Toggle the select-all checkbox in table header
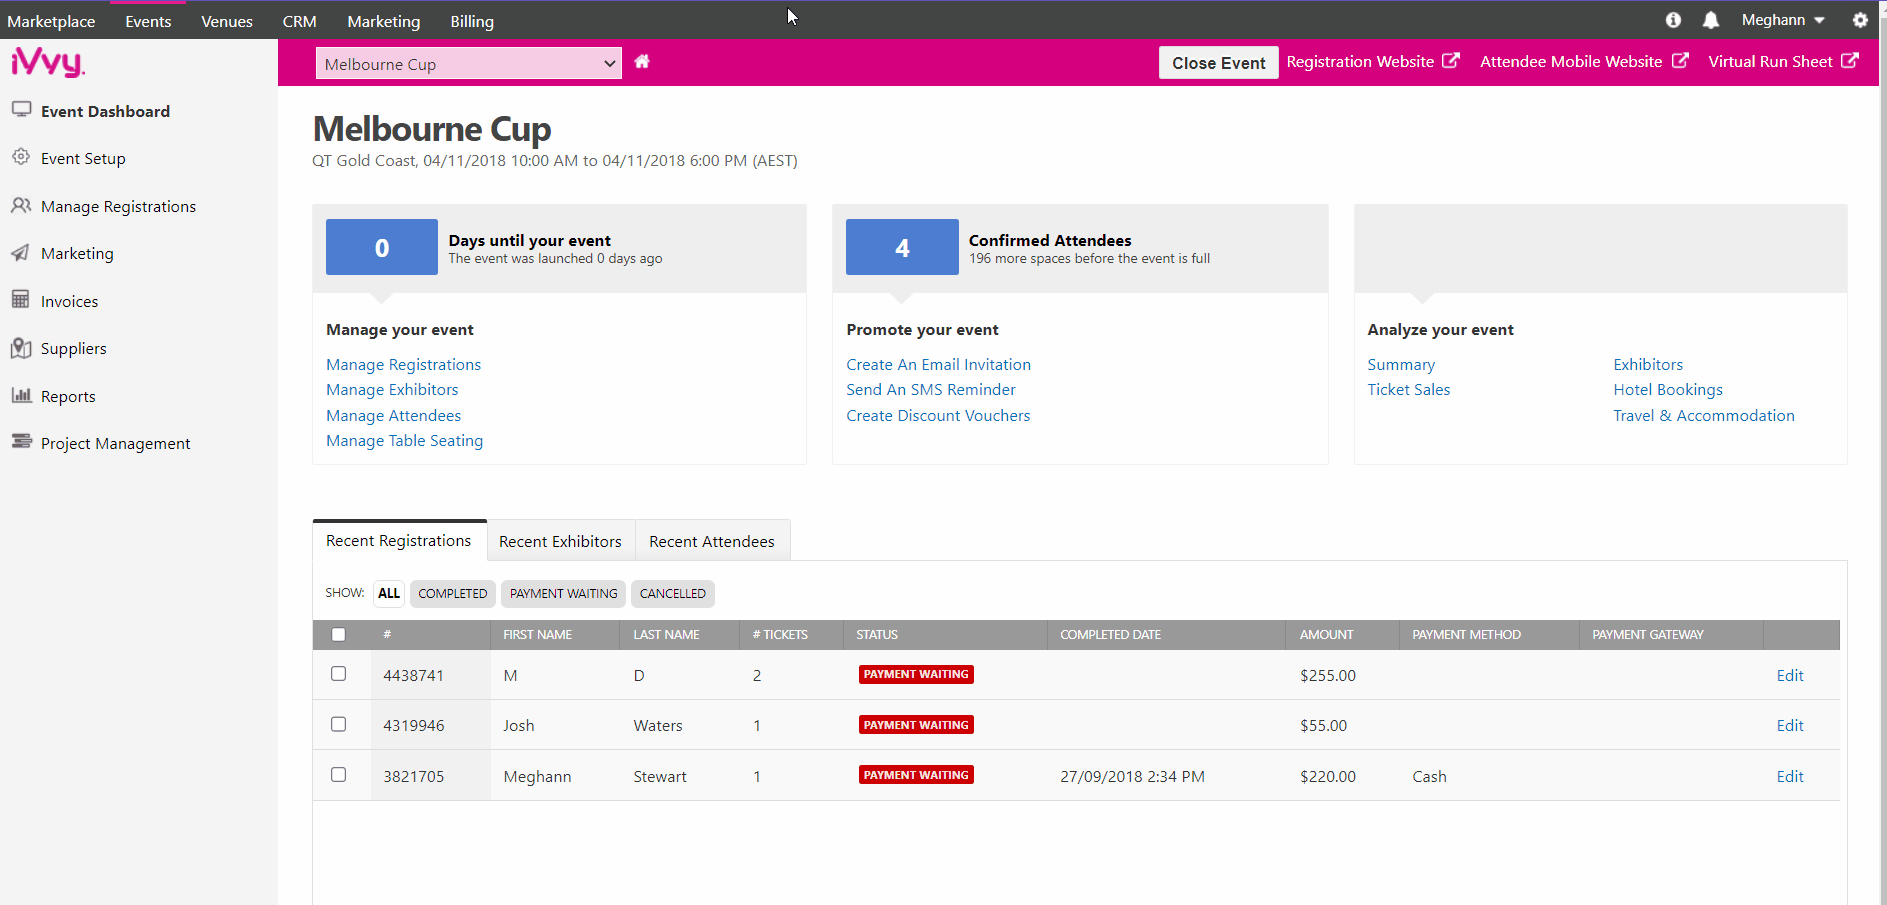This screenshot has height=905, width=1887. (x=339, y=635)
